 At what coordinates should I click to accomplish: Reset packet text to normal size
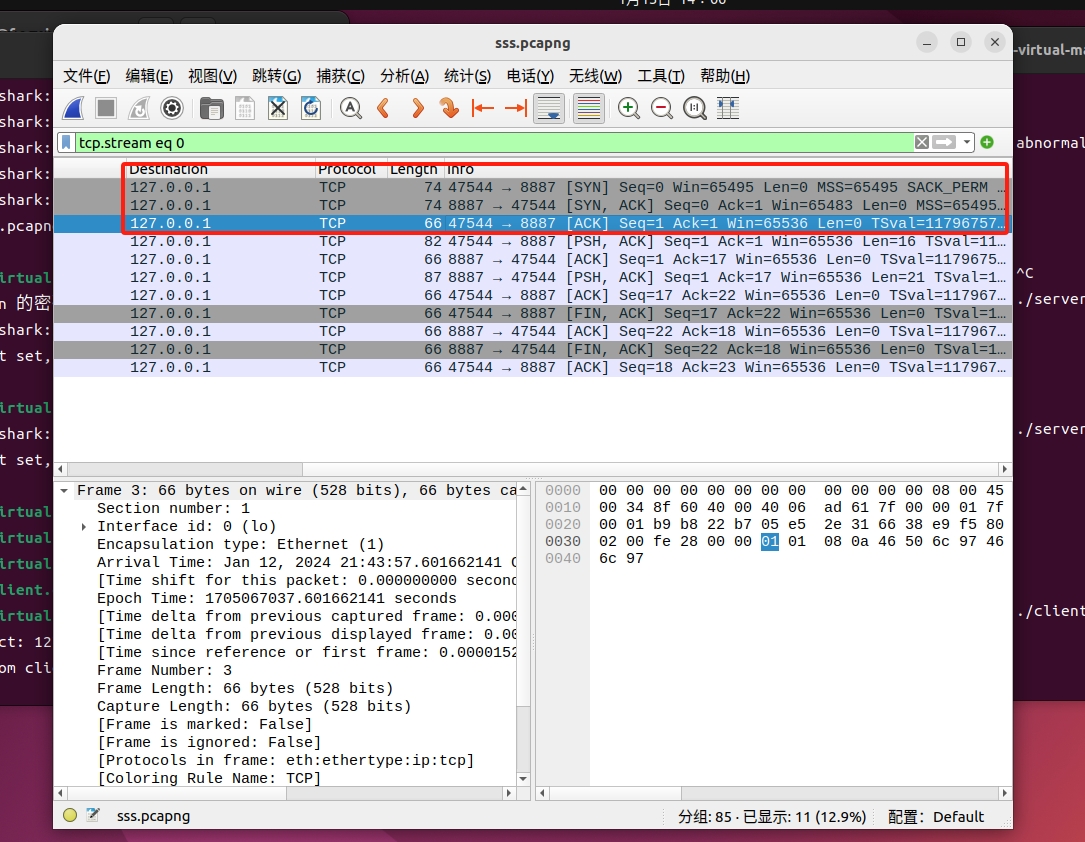pos(695,108)
